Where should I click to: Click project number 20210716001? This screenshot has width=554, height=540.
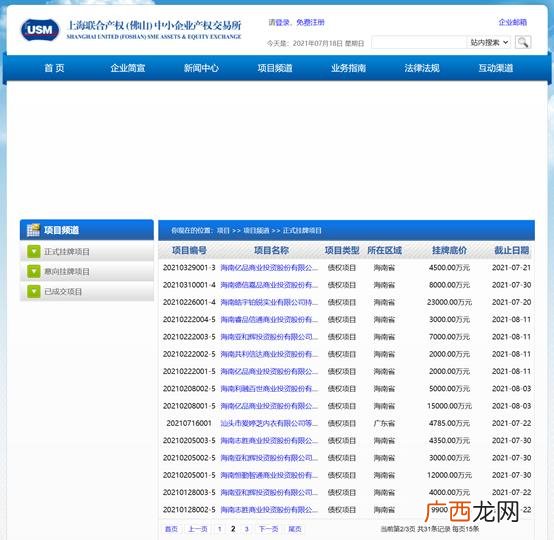[x=189, y=423]
